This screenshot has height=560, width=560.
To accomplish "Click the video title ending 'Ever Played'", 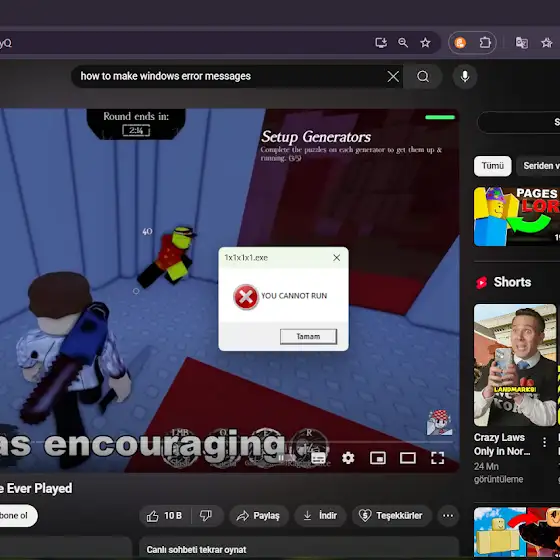I will (x=36, y=488).
